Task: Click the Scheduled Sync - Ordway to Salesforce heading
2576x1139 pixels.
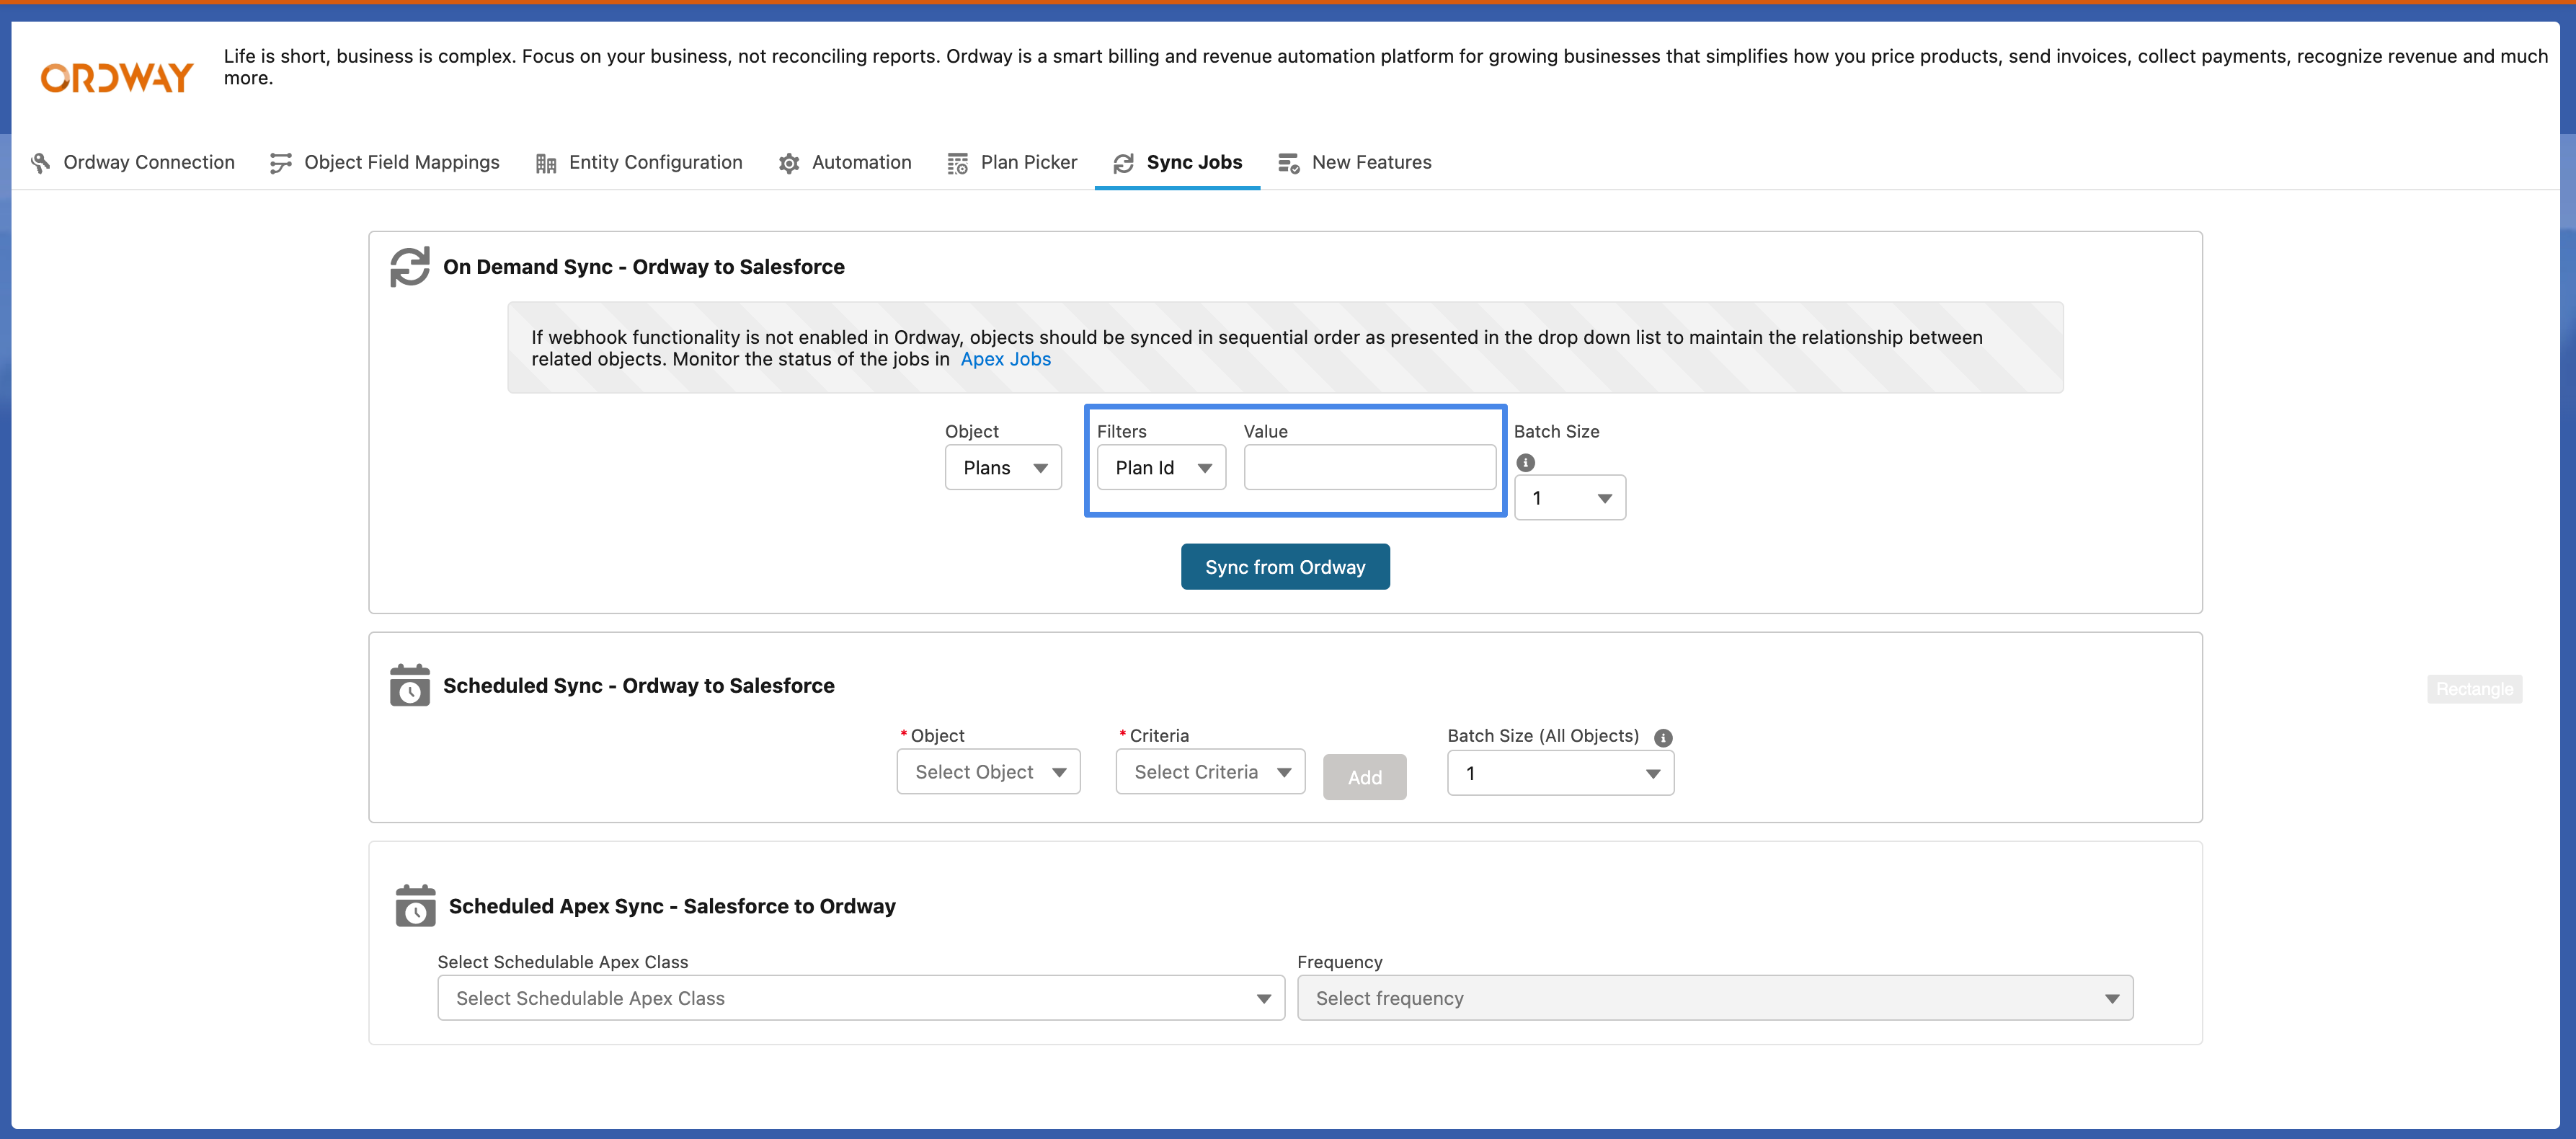Action: pos(638,686)
